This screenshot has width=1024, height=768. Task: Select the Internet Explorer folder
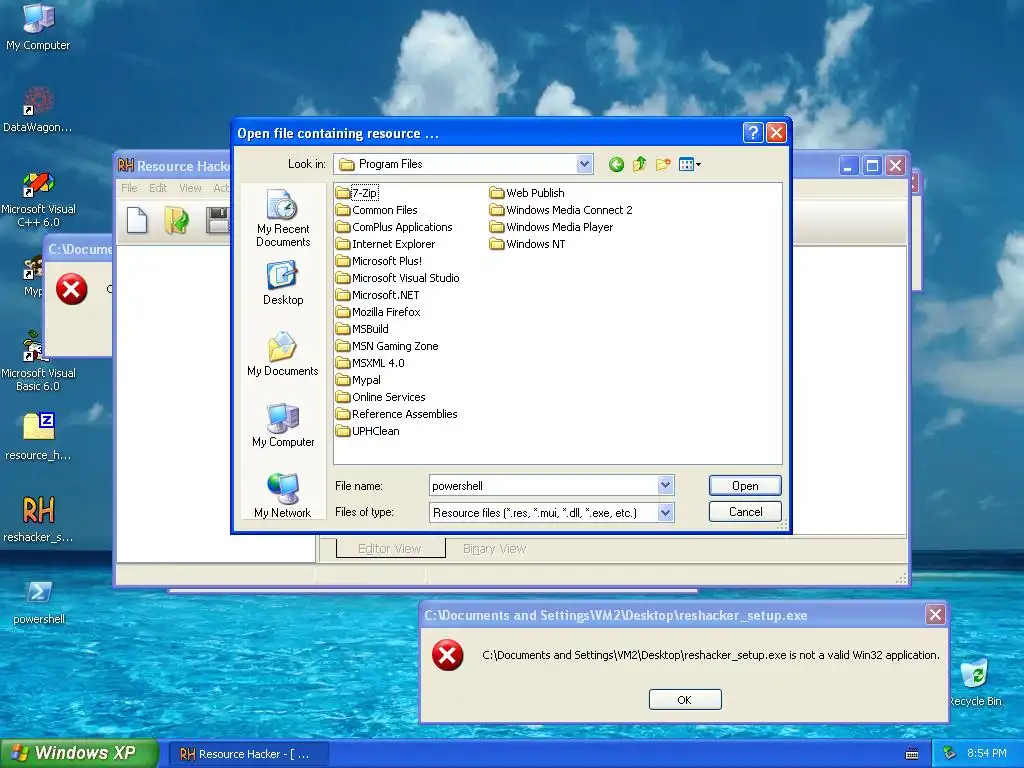(x=385, y=244)
